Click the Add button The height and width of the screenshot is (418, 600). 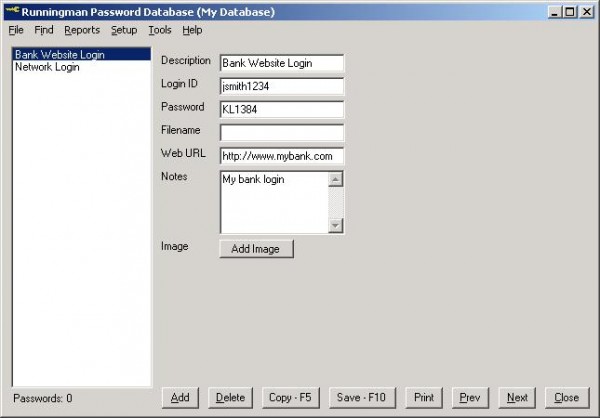pyautogui.click(x=180, y=398)
